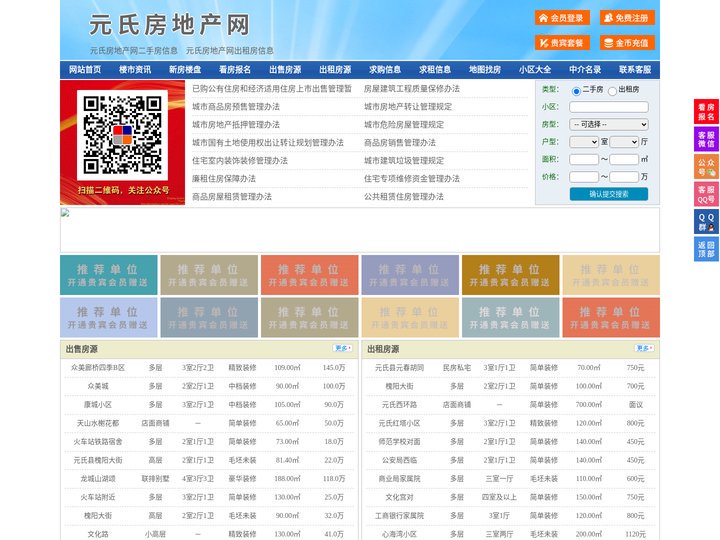Open 求购信息 navigation item

coord(385,70)
